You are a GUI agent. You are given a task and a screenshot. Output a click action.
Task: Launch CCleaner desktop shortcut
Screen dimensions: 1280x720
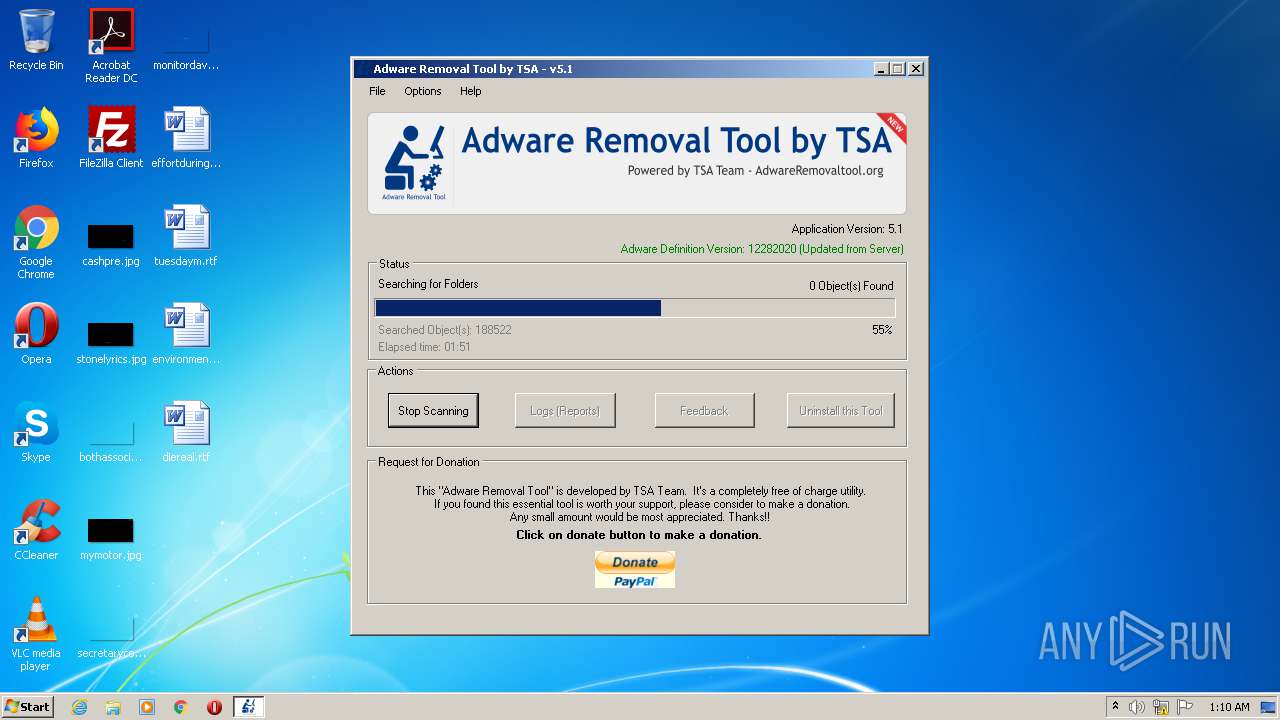pyautogui.click(x=36, y=530)
